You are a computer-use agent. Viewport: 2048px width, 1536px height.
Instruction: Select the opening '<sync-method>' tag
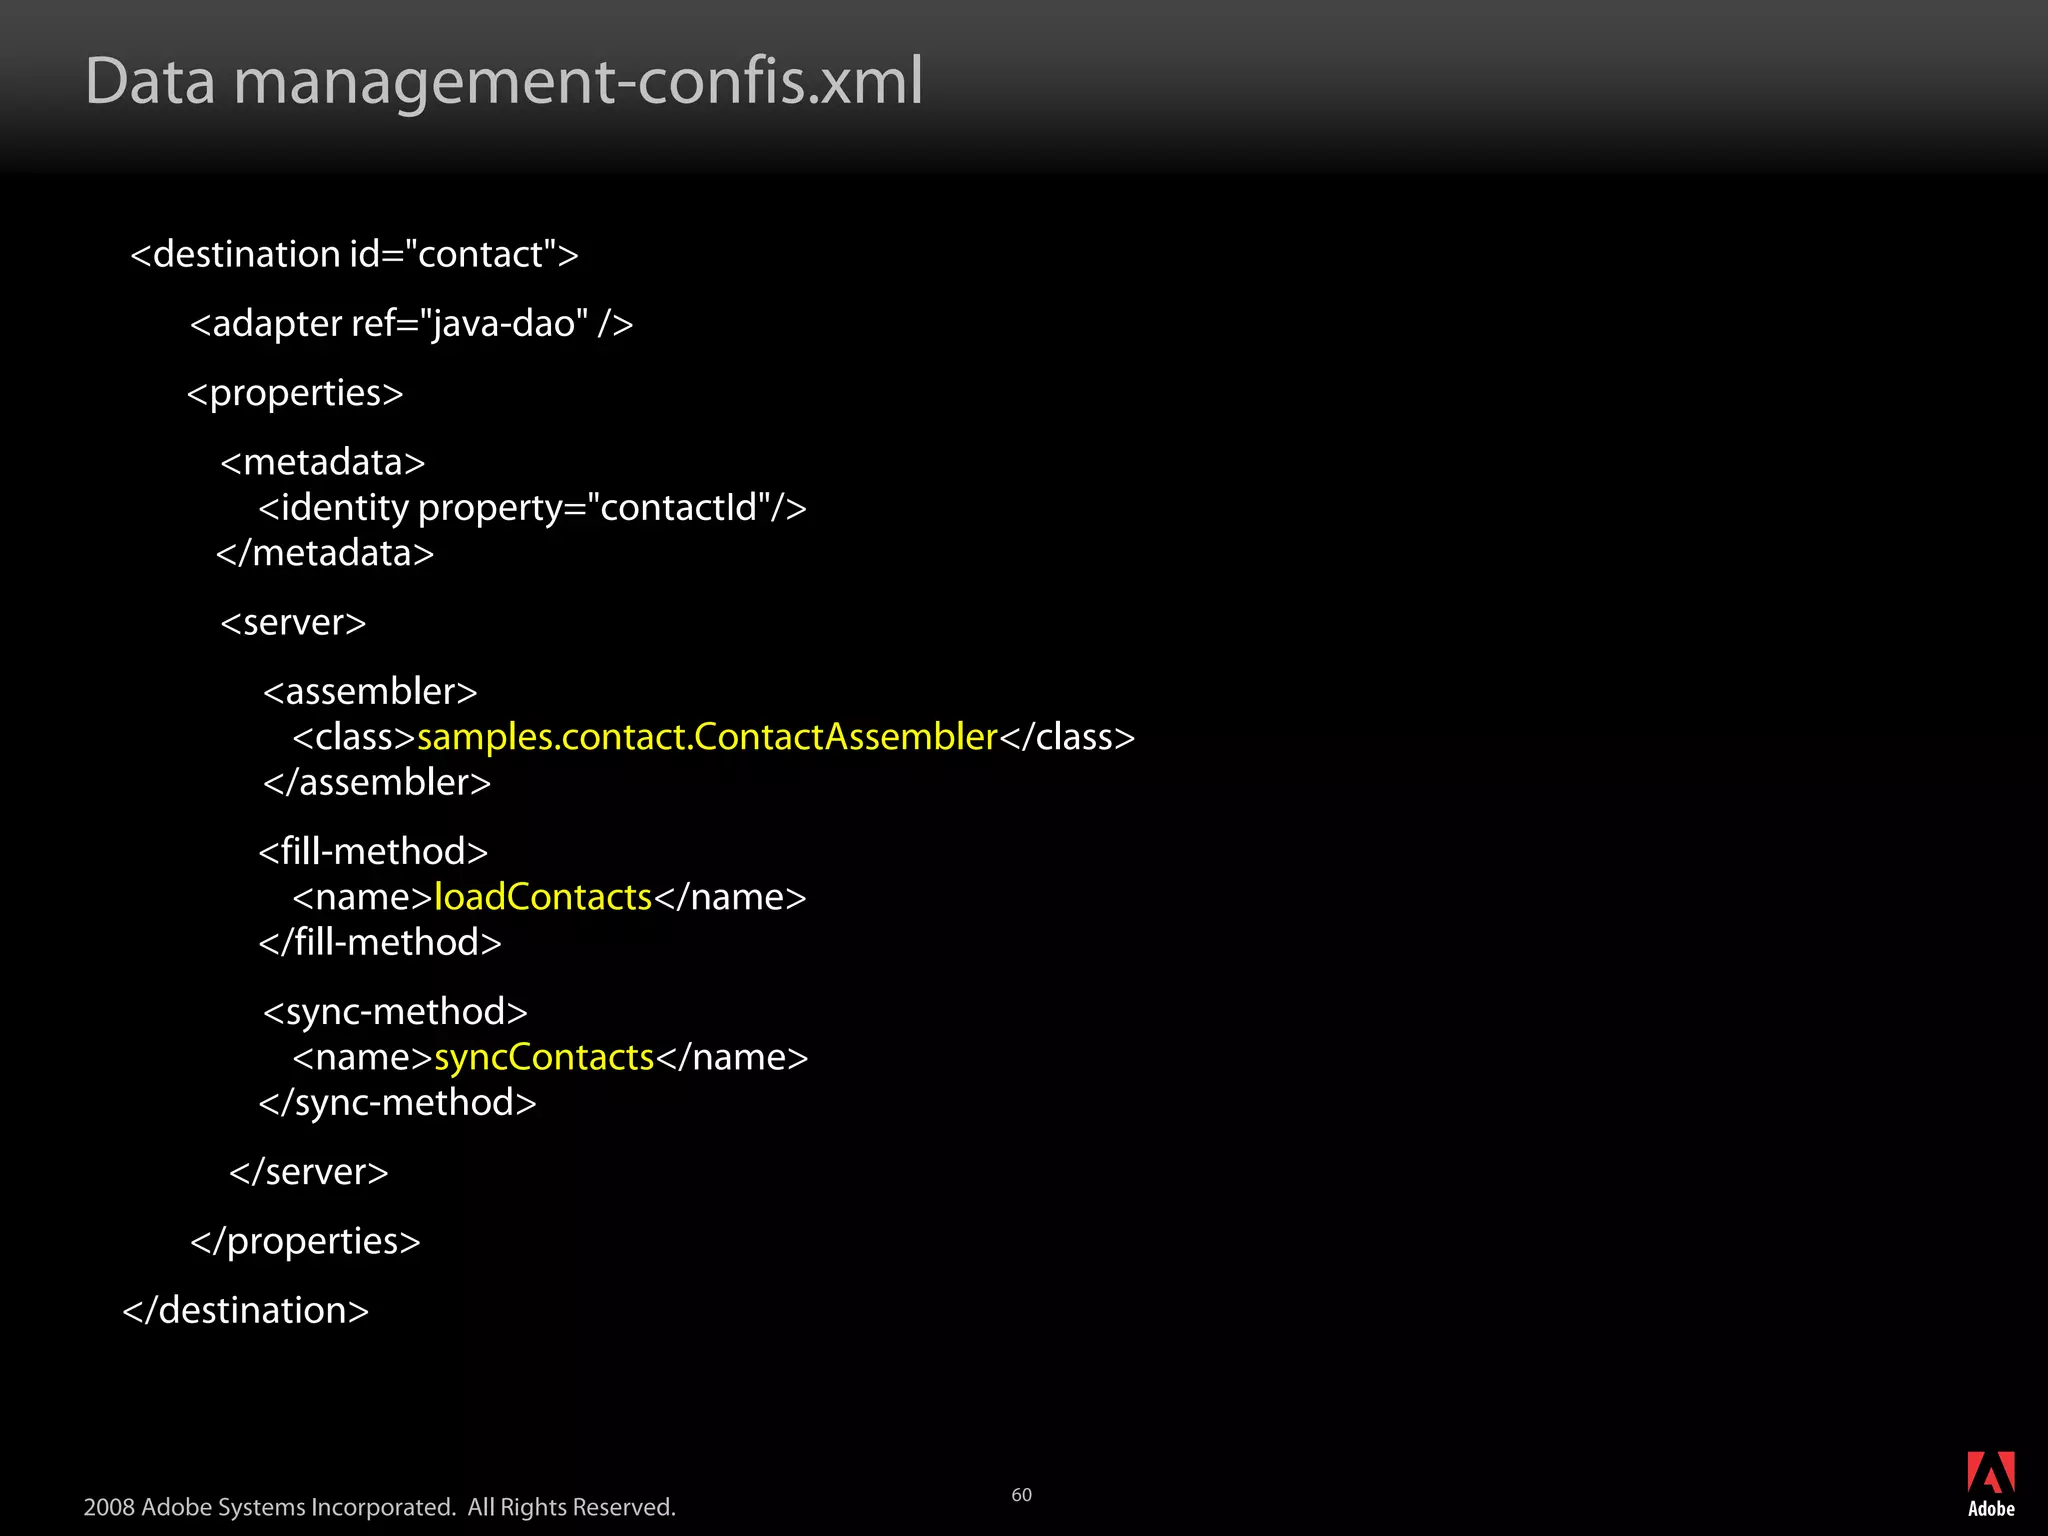[395, 1013]
